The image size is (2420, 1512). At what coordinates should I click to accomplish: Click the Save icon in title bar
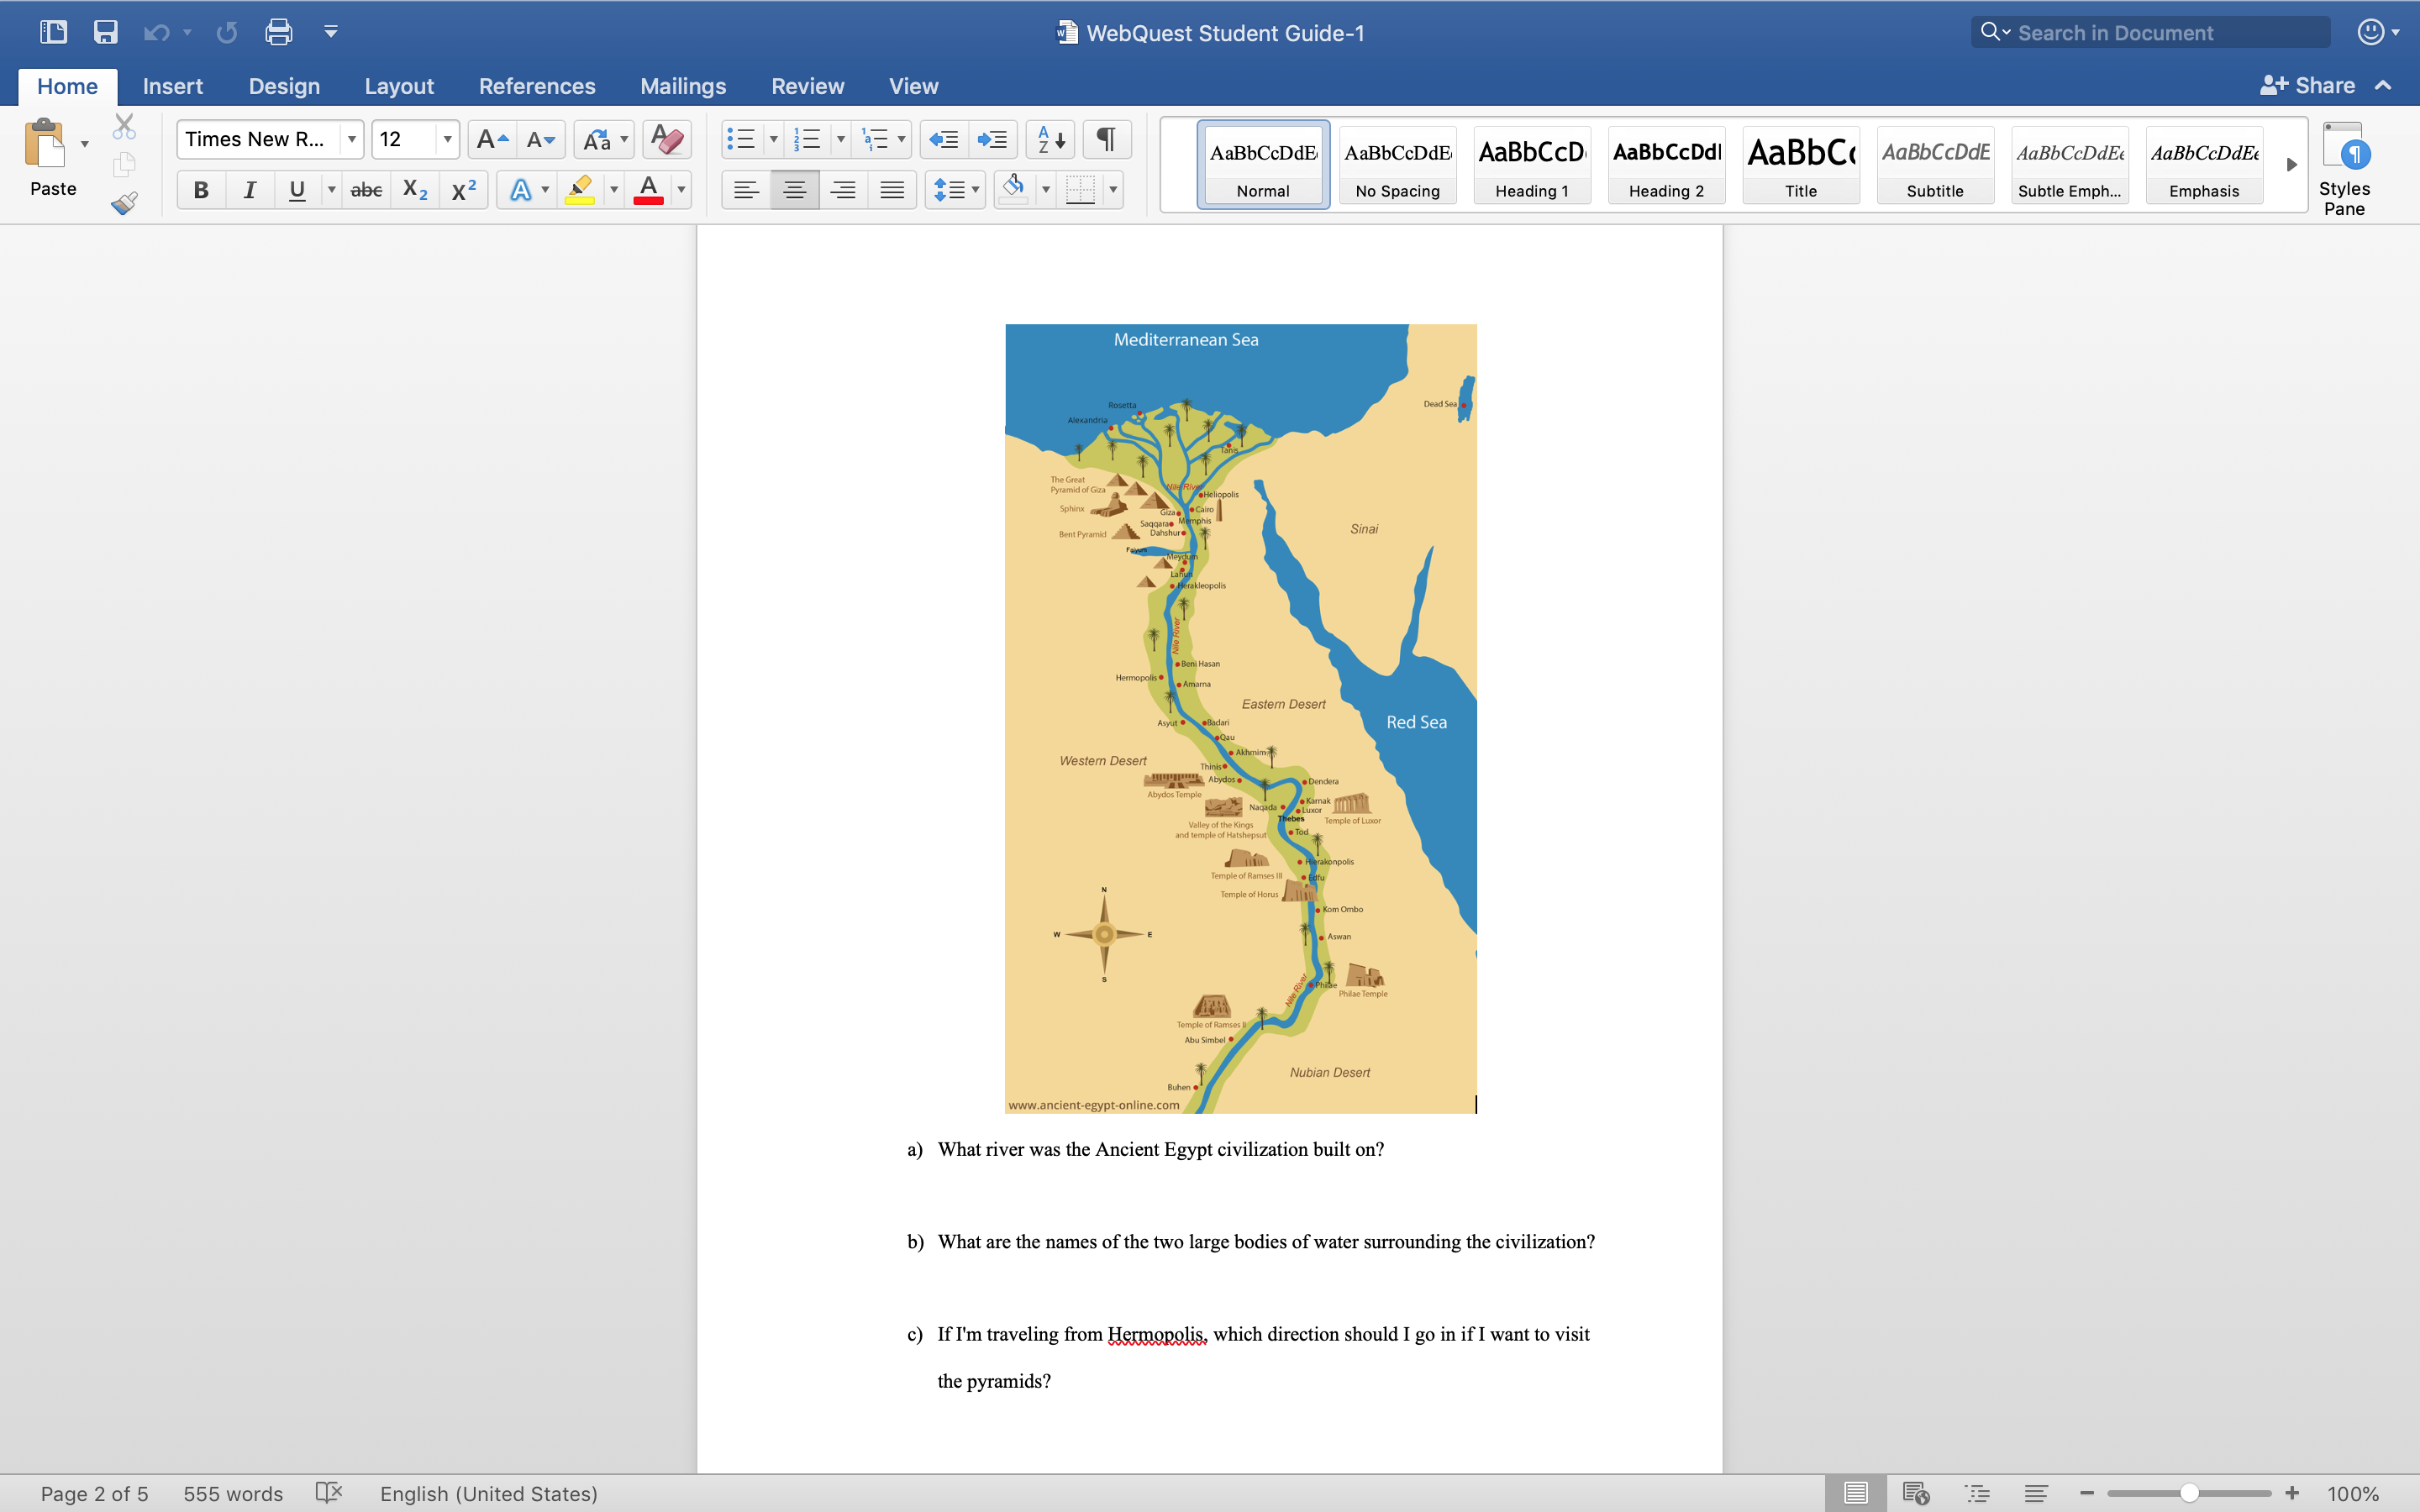coord(105,32)
